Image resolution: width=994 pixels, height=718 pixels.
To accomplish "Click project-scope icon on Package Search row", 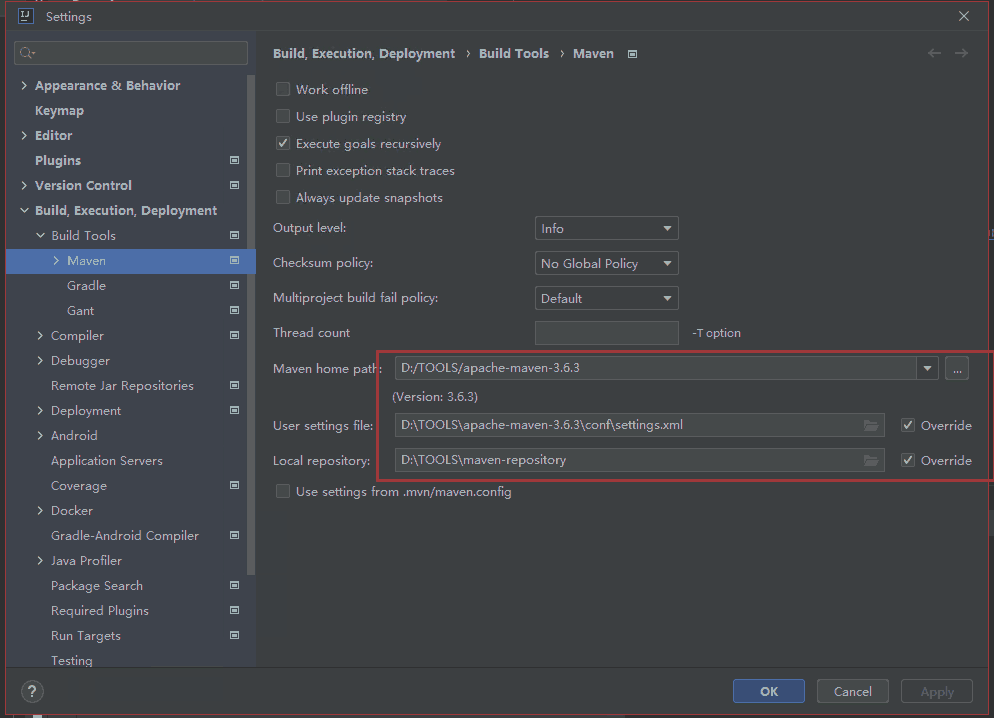I will 235,586.
